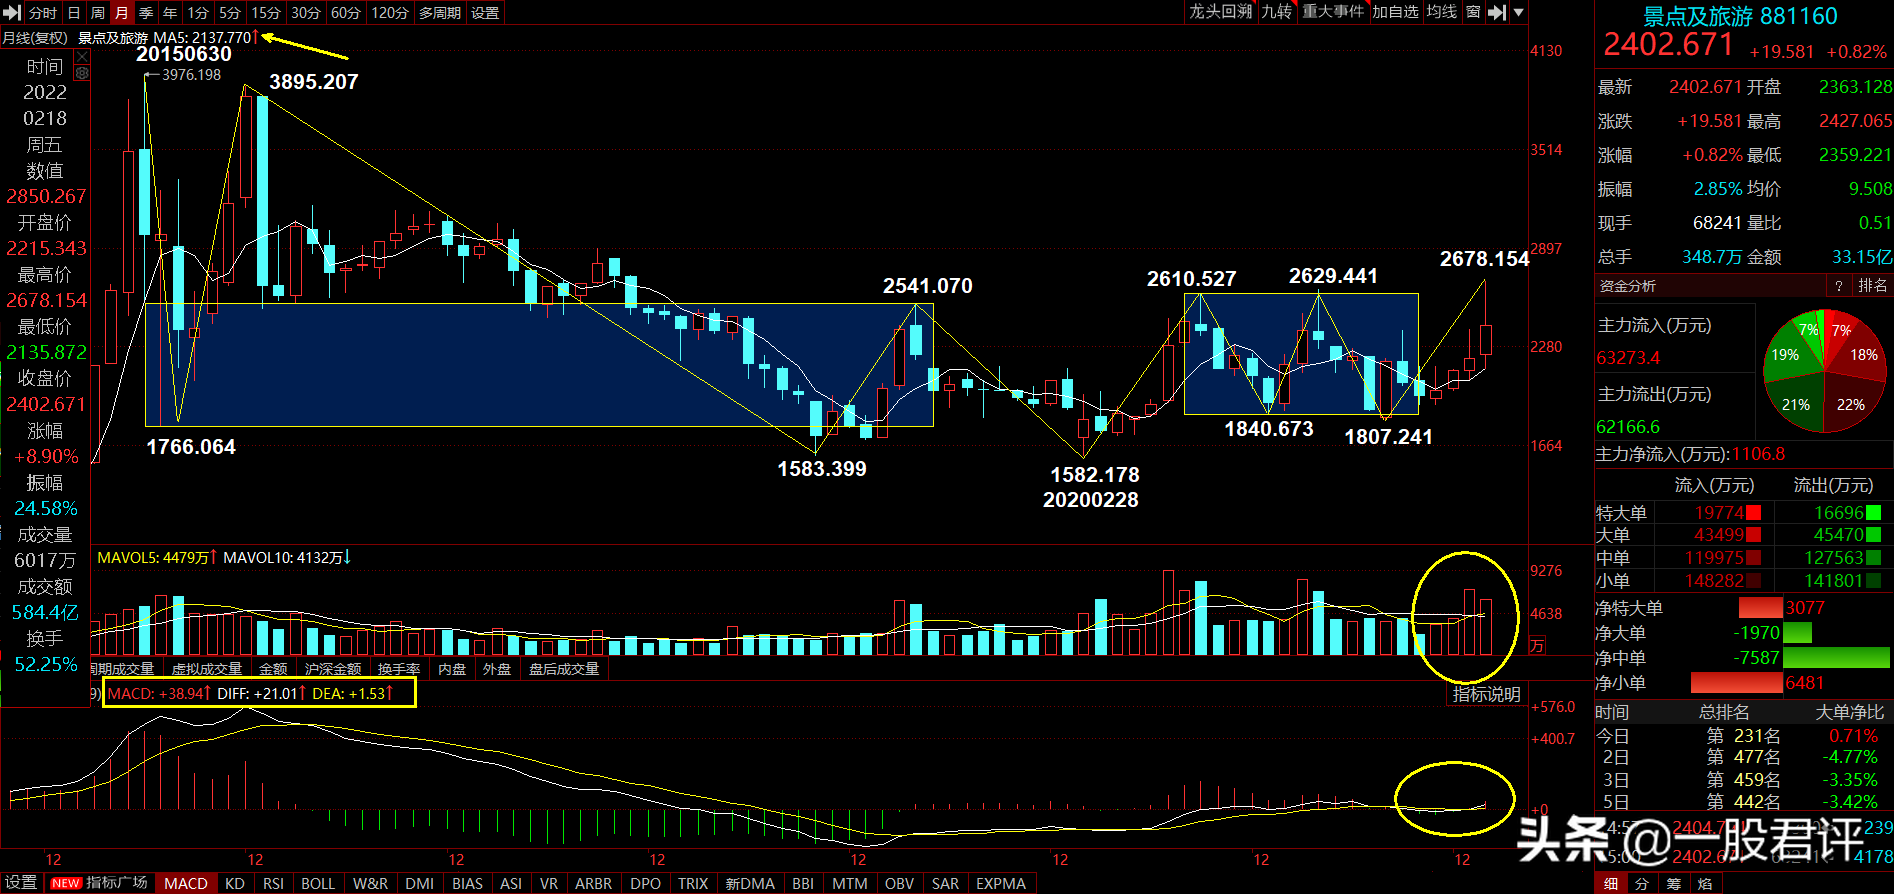Switch to the ARBR indicator
This screenshot has height=894, width=1894.
(x=593, y=883)
